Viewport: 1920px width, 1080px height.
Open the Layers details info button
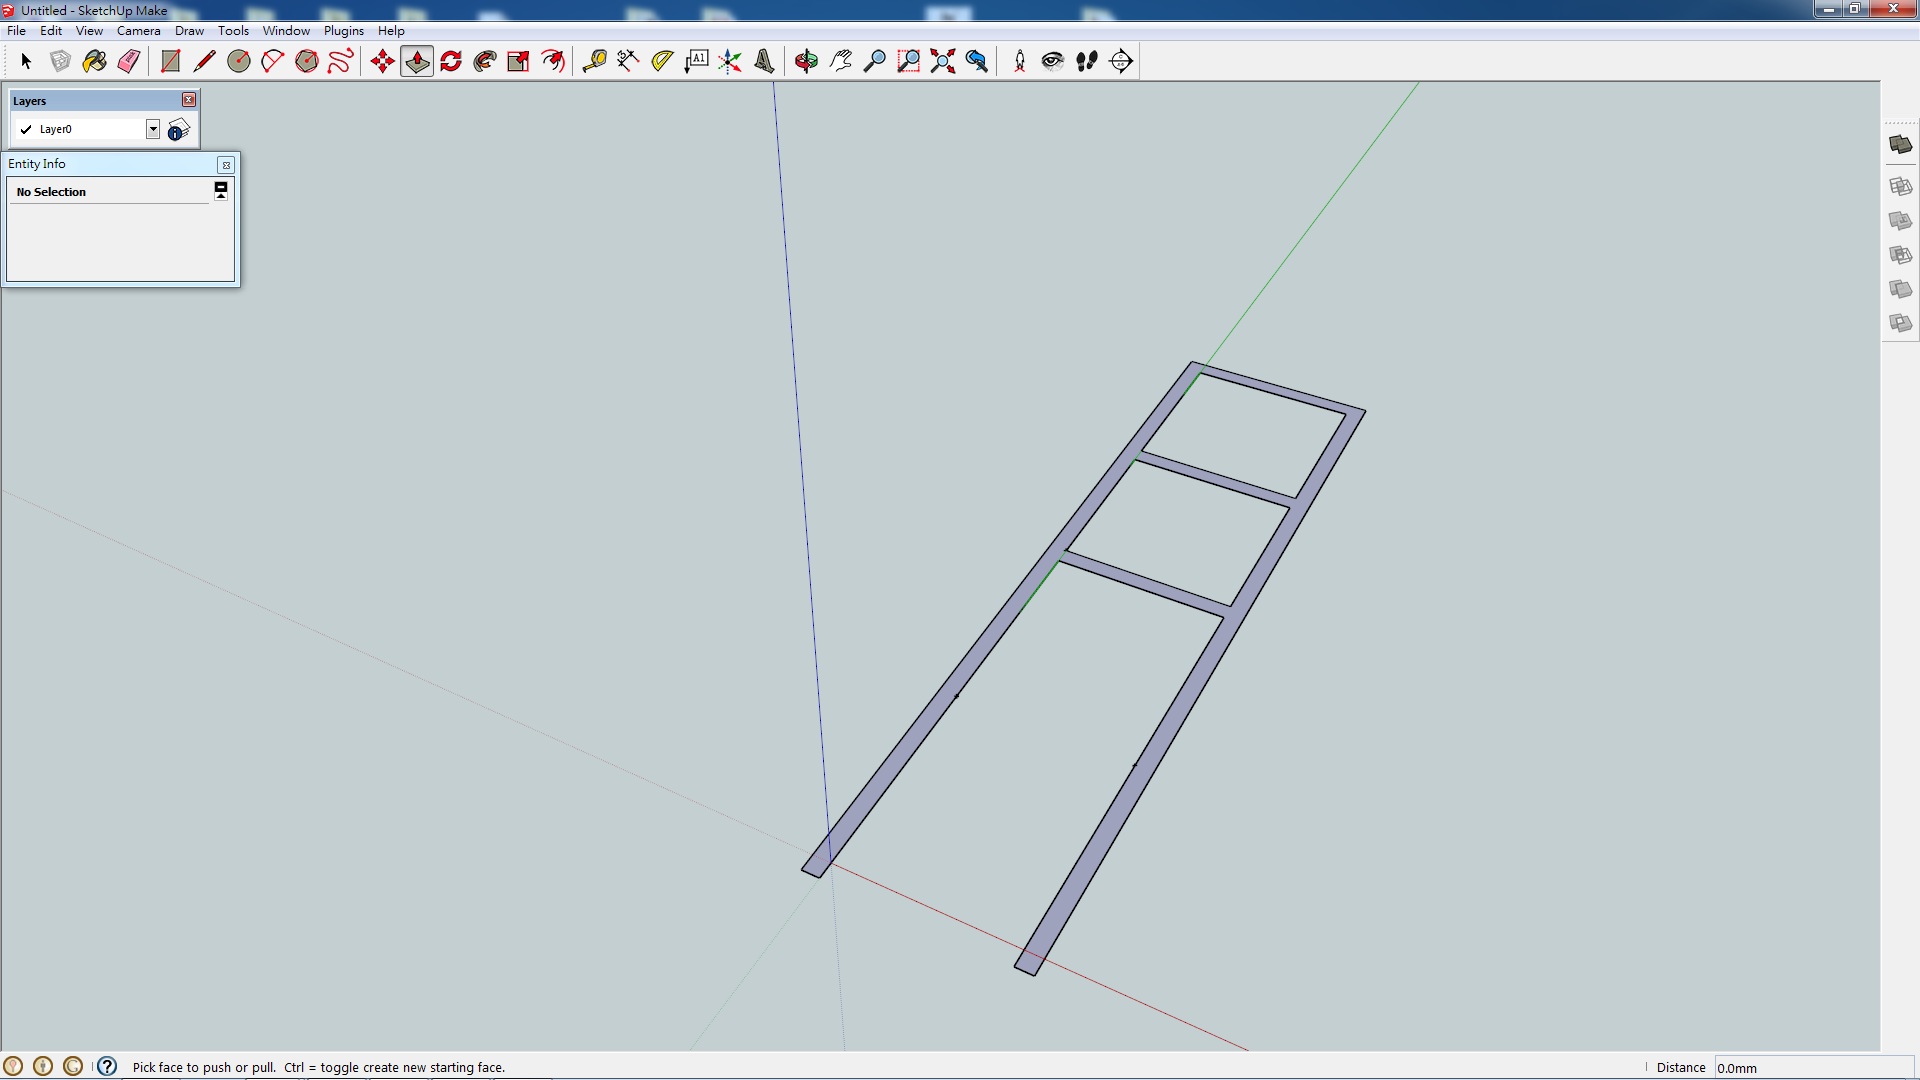pyautogui.click(x=178, y=130)
